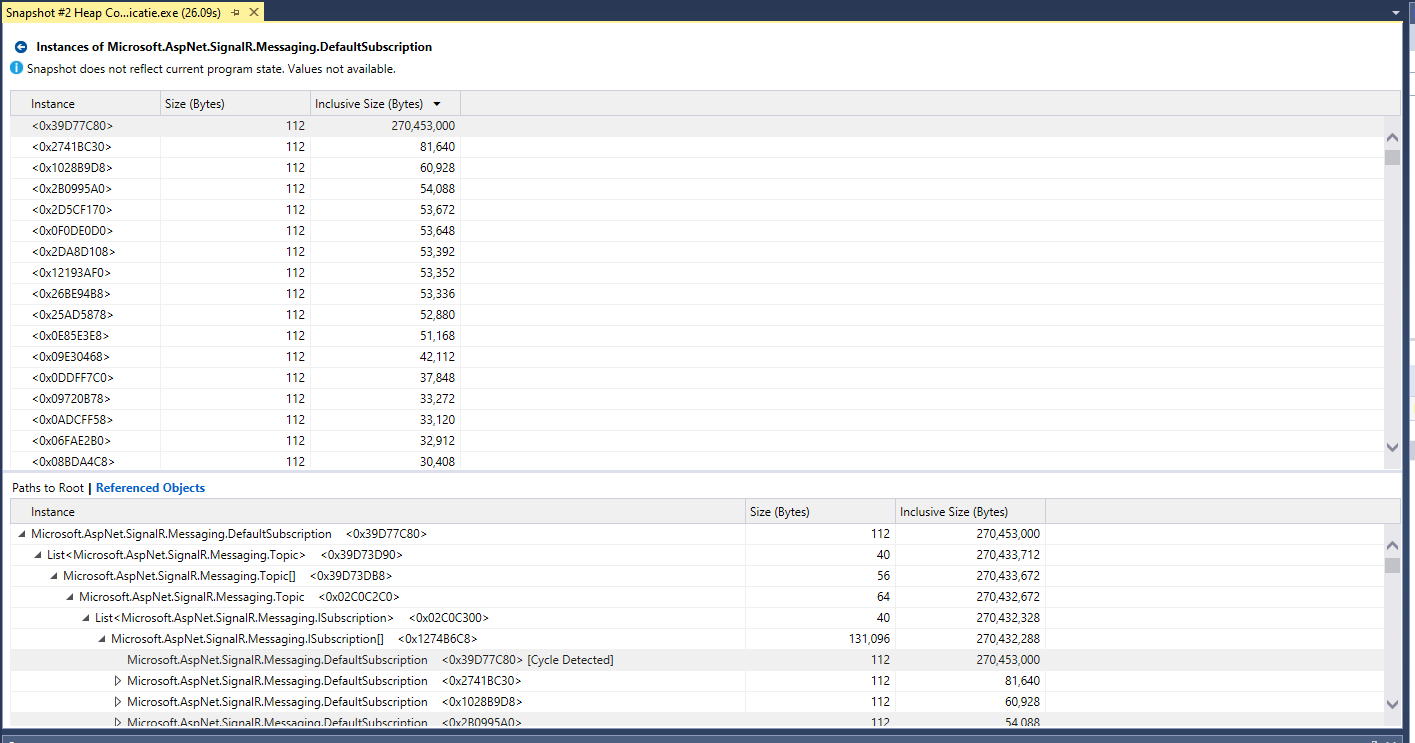Click the sort arrow on Inclusive Size header

(x=438, y=103)
